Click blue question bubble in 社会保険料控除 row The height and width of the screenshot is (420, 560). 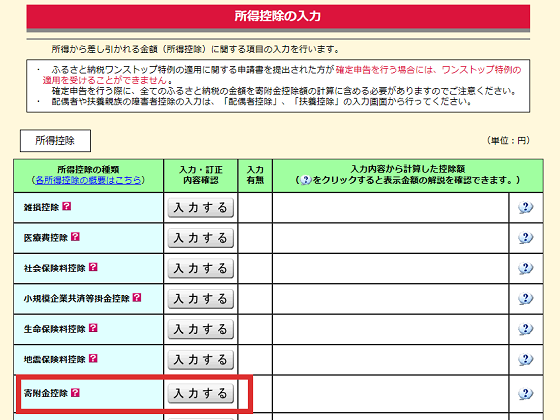tap(525, 268)
